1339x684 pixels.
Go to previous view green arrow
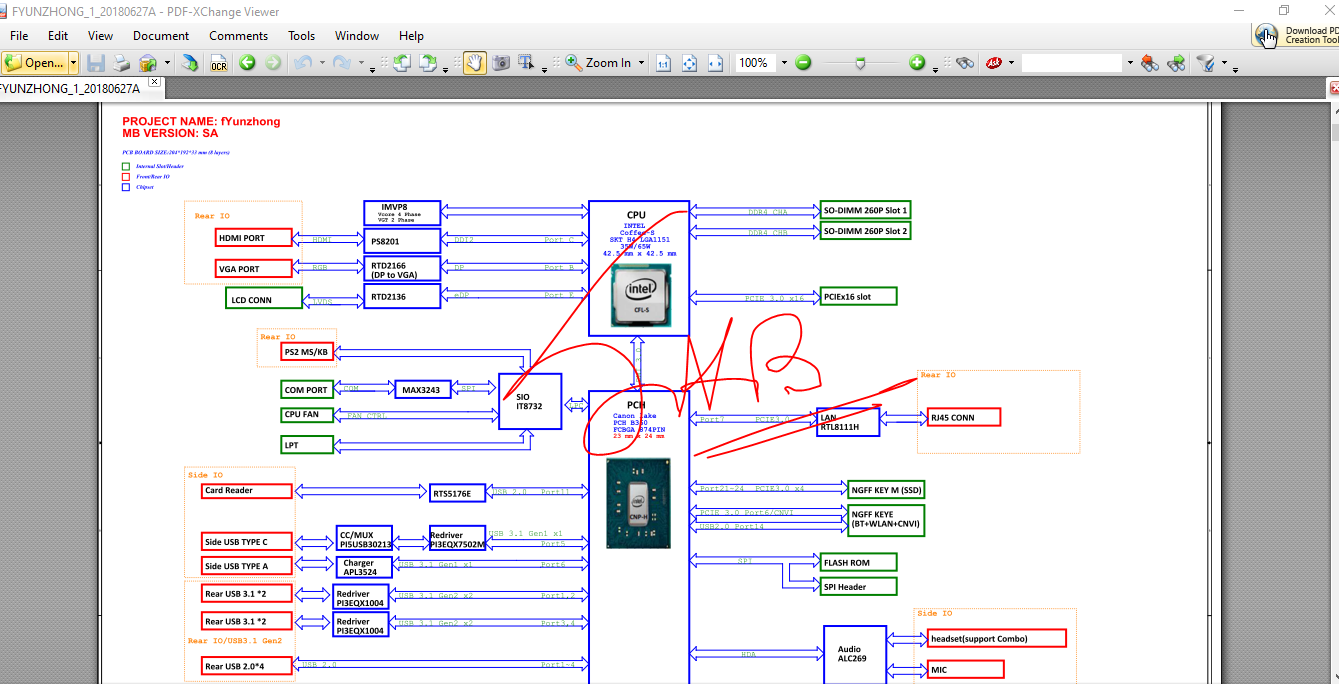247,63
